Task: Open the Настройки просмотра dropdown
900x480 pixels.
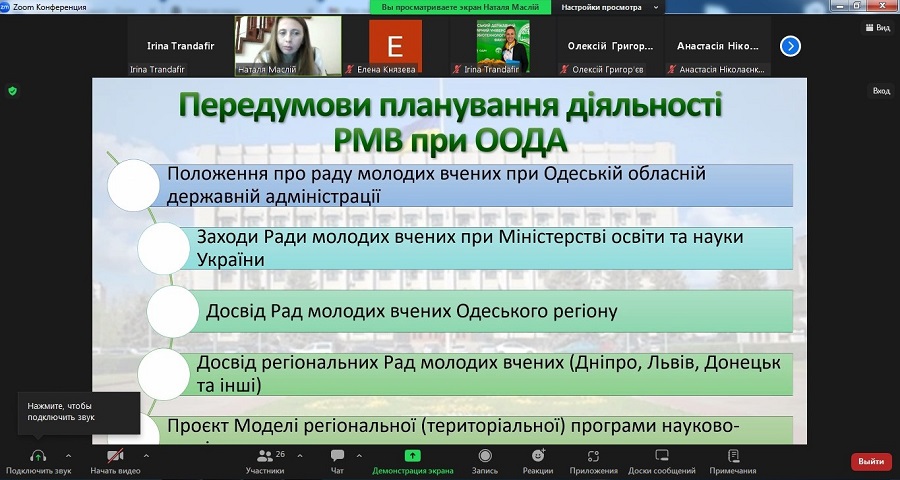Action: click(x=612, y=6)
